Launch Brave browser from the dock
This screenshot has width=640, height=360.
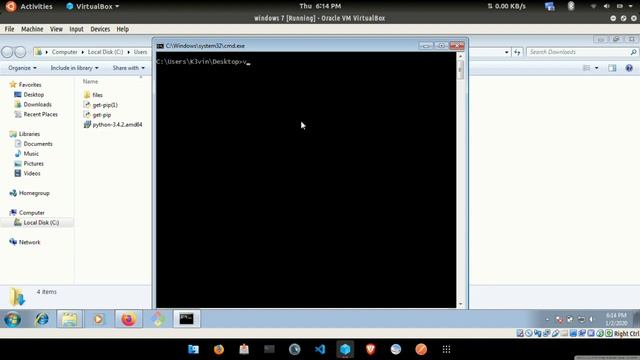click(x=371, y=349)
